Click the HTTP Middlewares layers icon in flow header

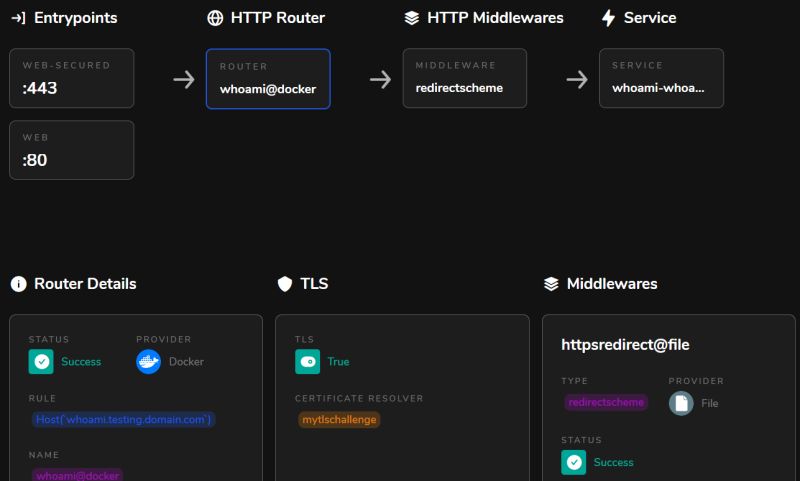pos(412,18)
